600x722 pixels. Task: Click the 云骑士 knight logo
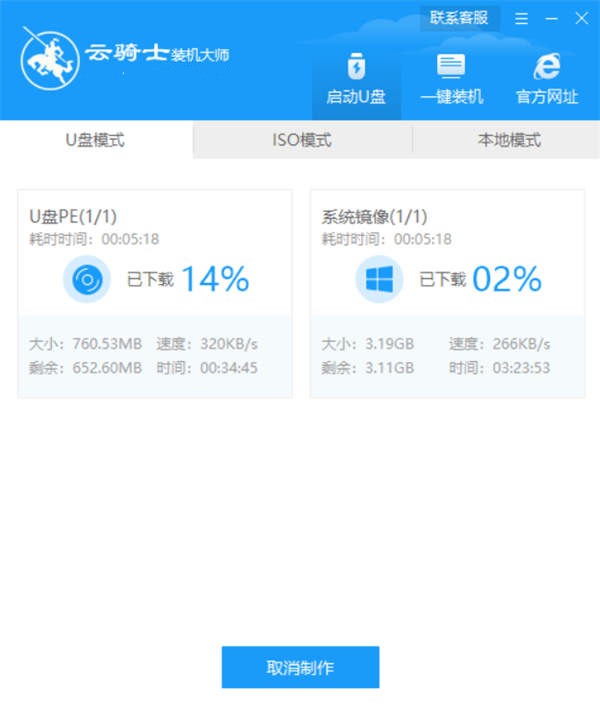coord(50,59)
